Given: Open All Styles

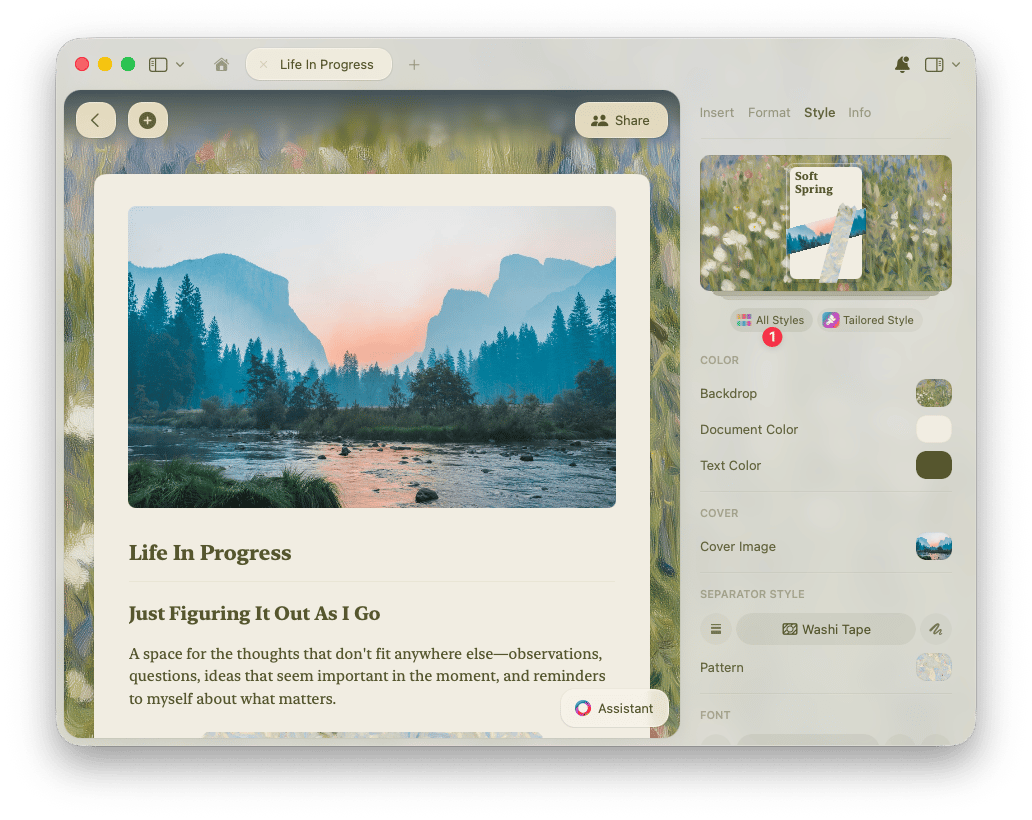Looking at the screenshot, I should click(771, 320).
